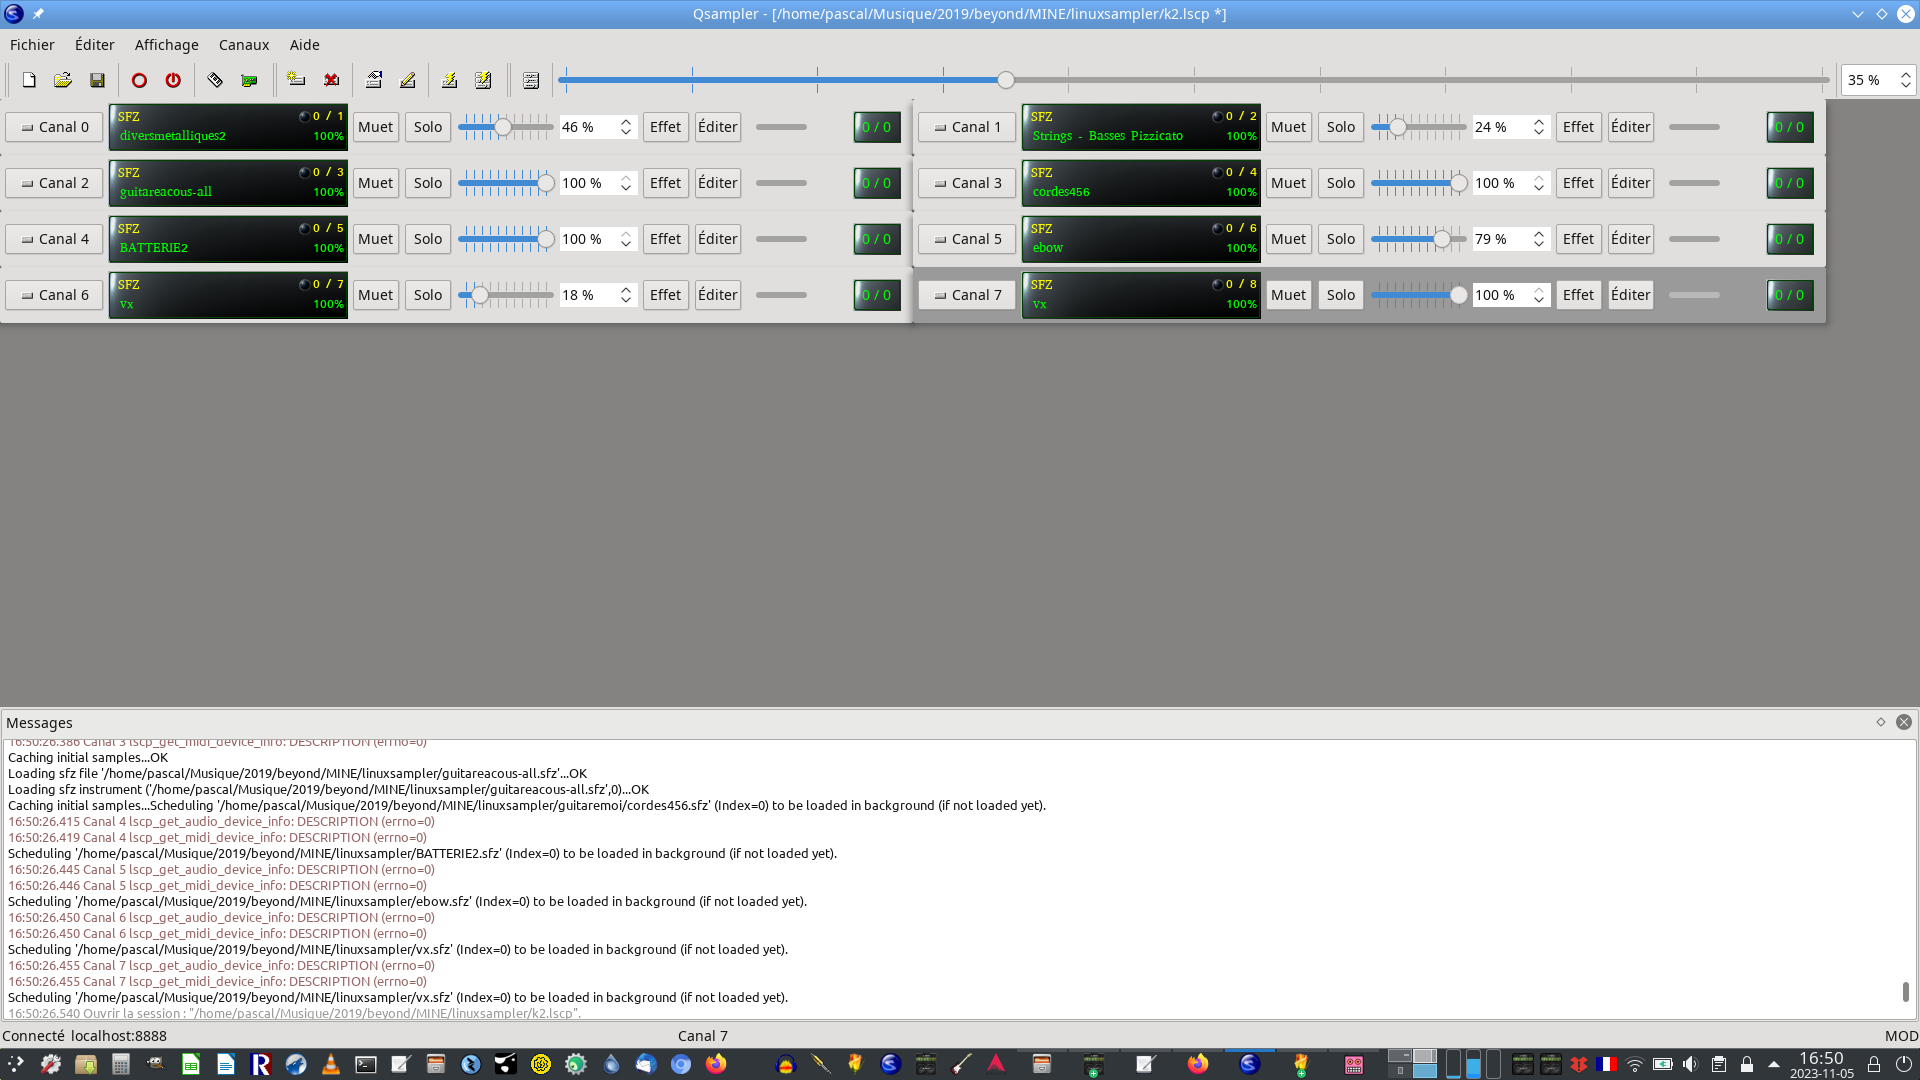The height and width of the screenshot is (1080, 1920).
Task: Increase the Canal 6 volume spinbox
Action: tap(626, 290)
